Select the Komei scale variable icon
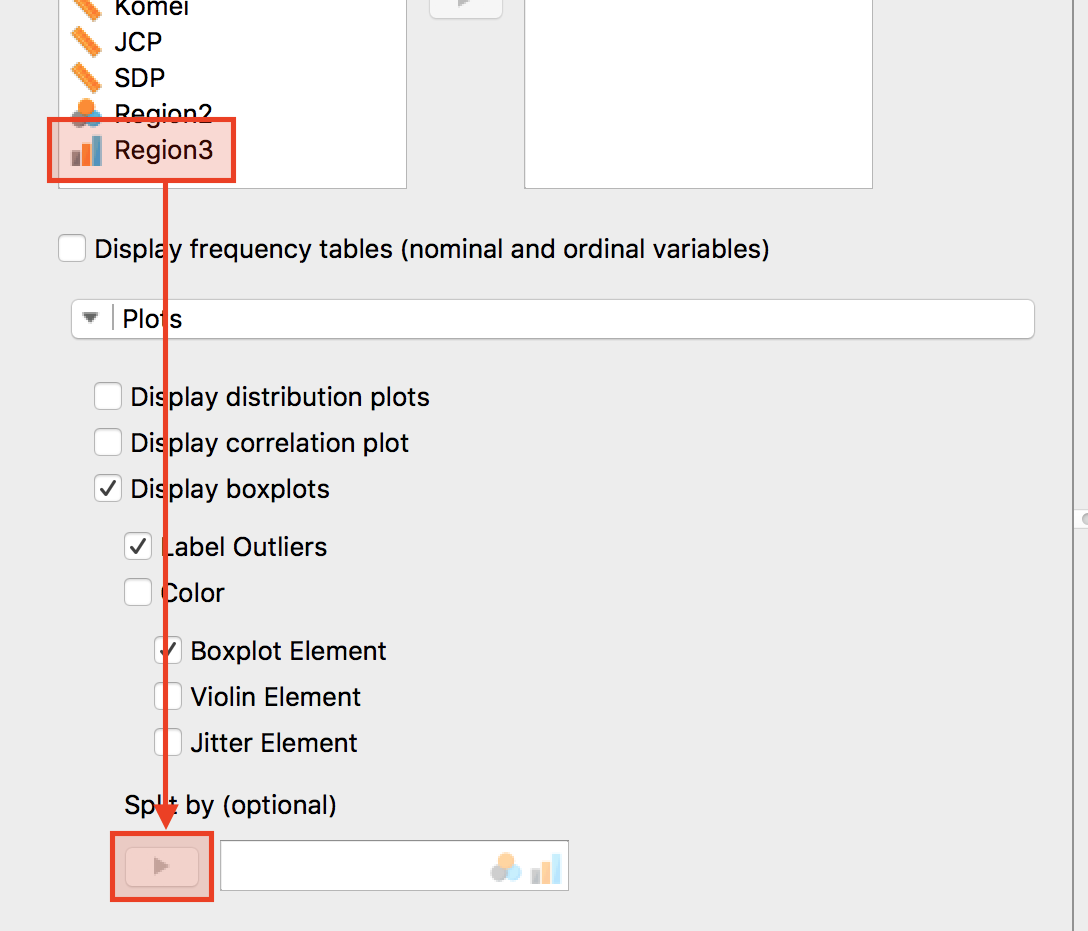1088x931 pixels. [87, 8]
